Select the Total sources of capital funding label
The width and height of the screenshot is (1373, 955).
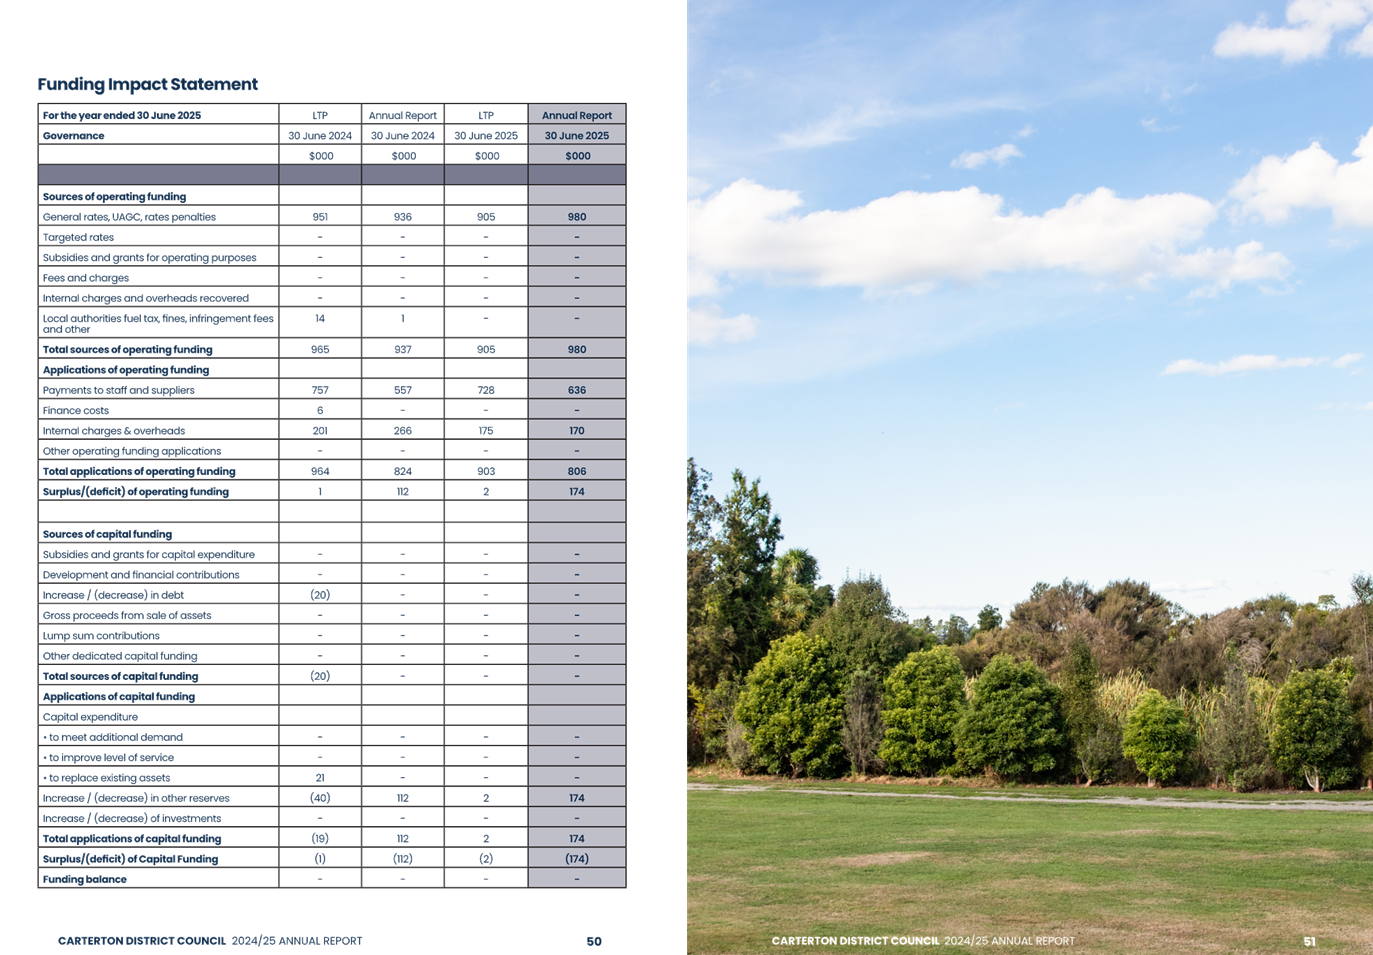coord(121,677)
